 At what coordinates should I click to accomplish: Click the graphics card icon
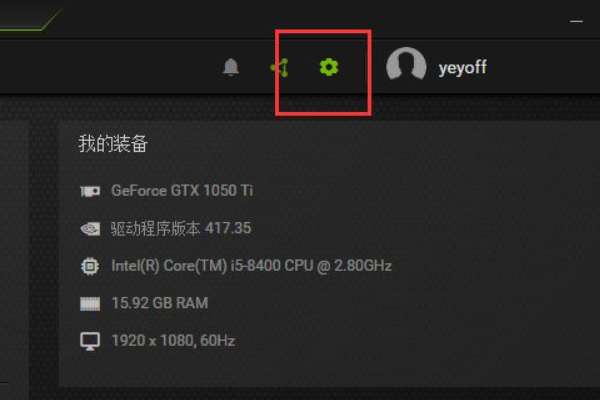(x=90, y=191)
